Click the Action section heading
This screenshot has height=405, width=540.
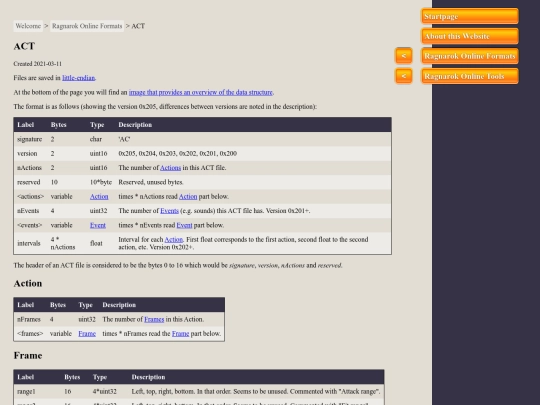pyautogui.click(x=28, y=283)
